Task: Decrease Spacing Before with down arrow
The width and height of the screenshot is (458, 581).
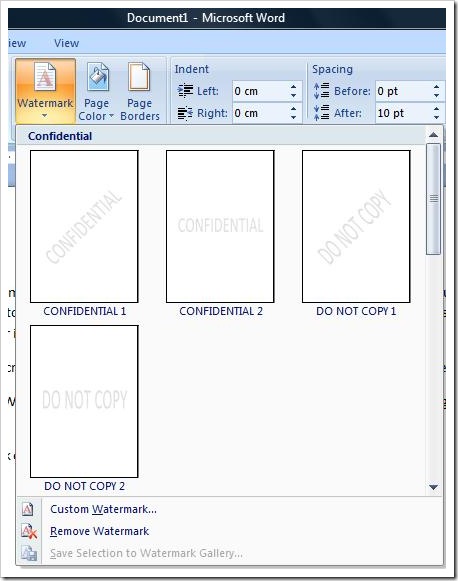Action: pos(437,96)
